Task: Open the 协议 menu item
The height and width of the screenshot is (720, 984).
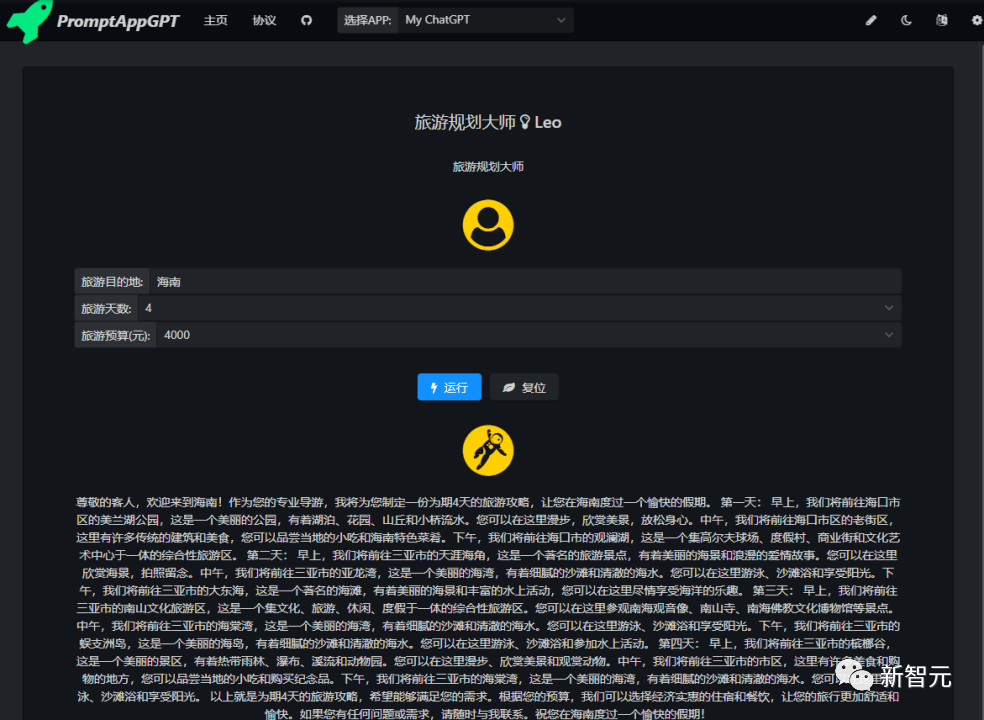Action: [x=263, y=19]
